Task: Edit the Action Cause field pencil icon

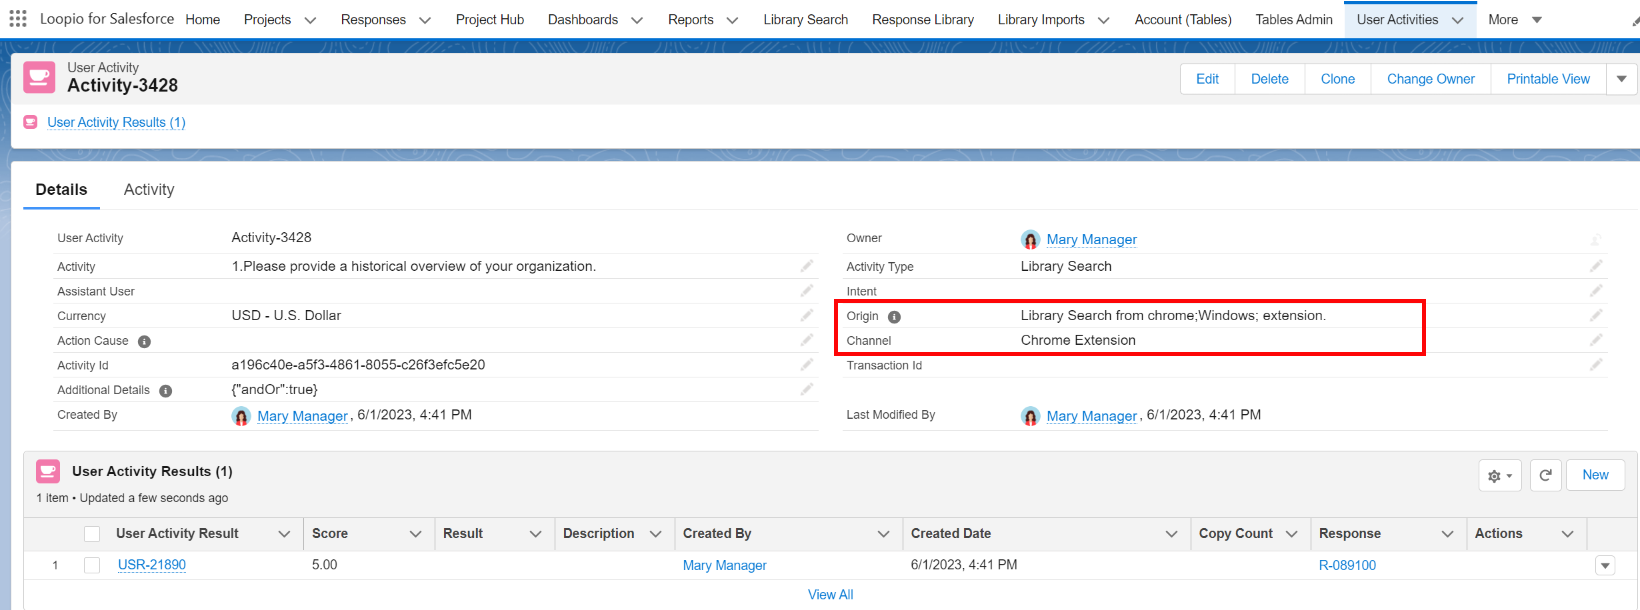Action: coord(806,340)
